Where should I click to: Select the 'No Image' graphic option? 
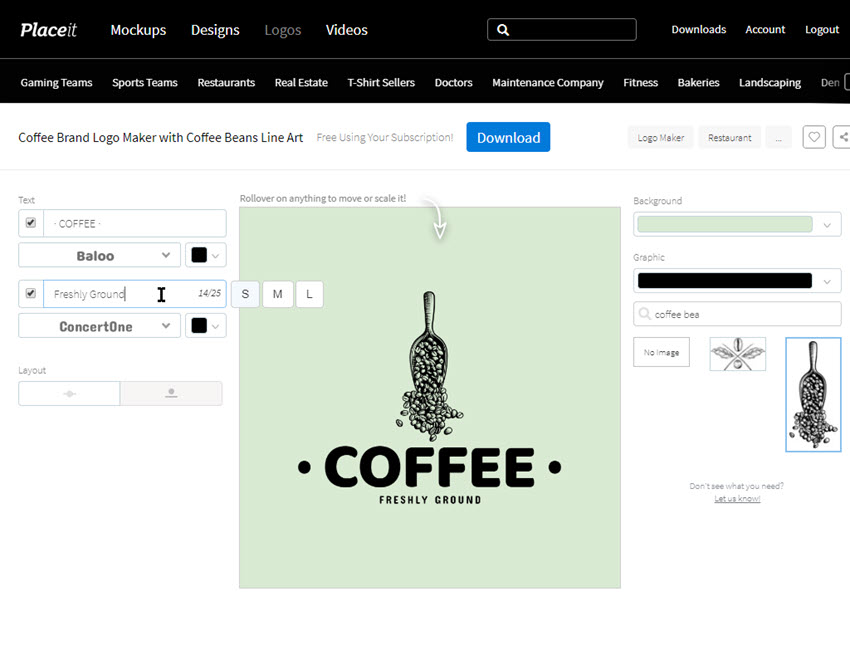click(x=661, y=352)
